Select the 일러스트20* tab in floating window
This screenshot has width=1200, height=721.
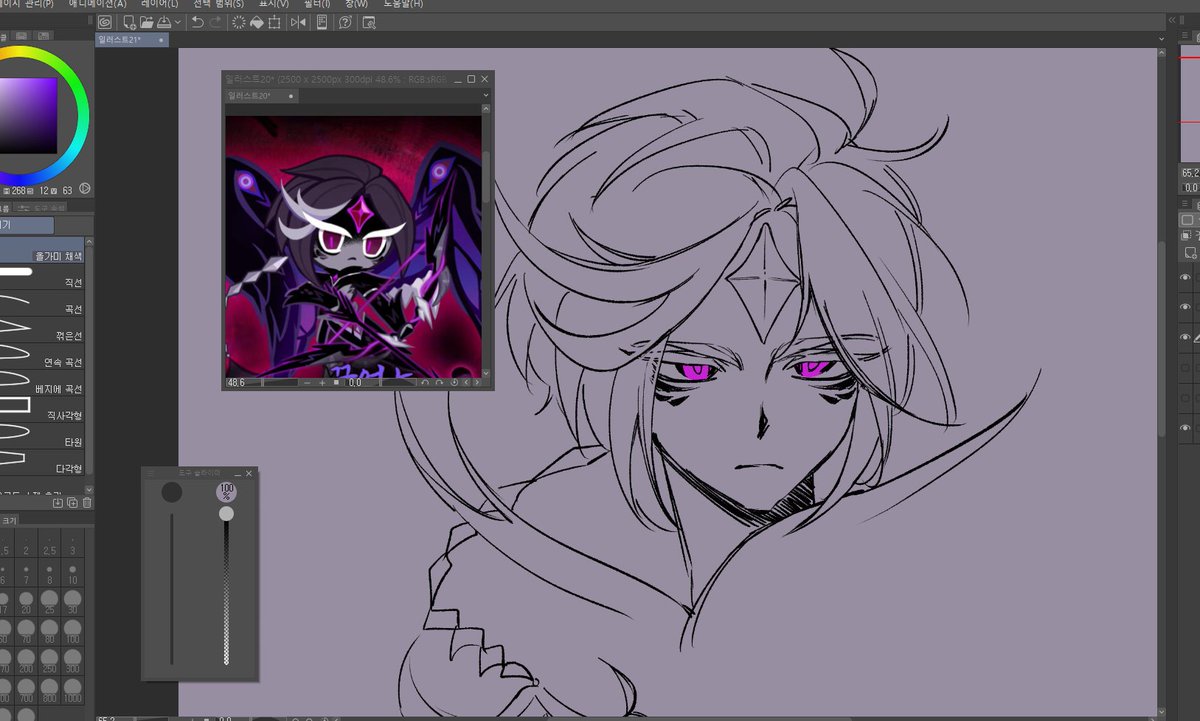262,96
